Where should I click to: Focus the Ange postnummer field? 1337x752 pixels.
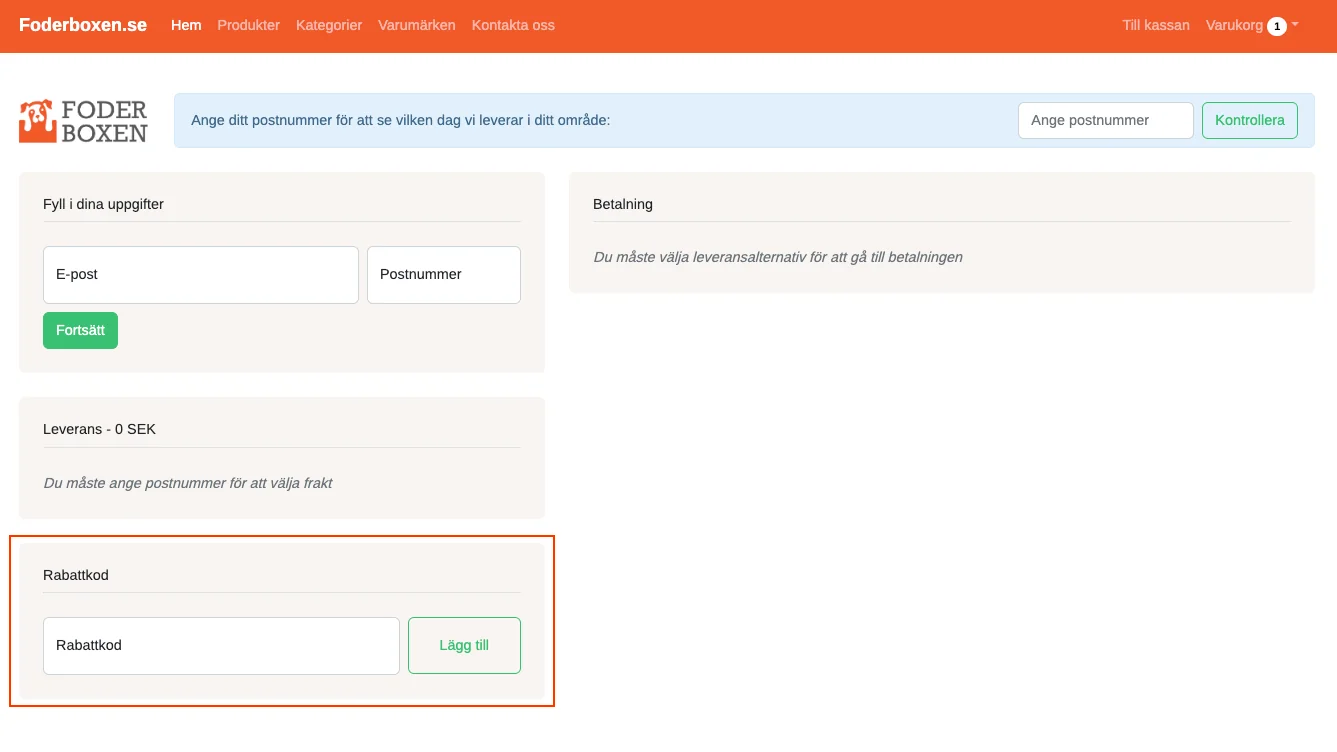click(1106, 120)
